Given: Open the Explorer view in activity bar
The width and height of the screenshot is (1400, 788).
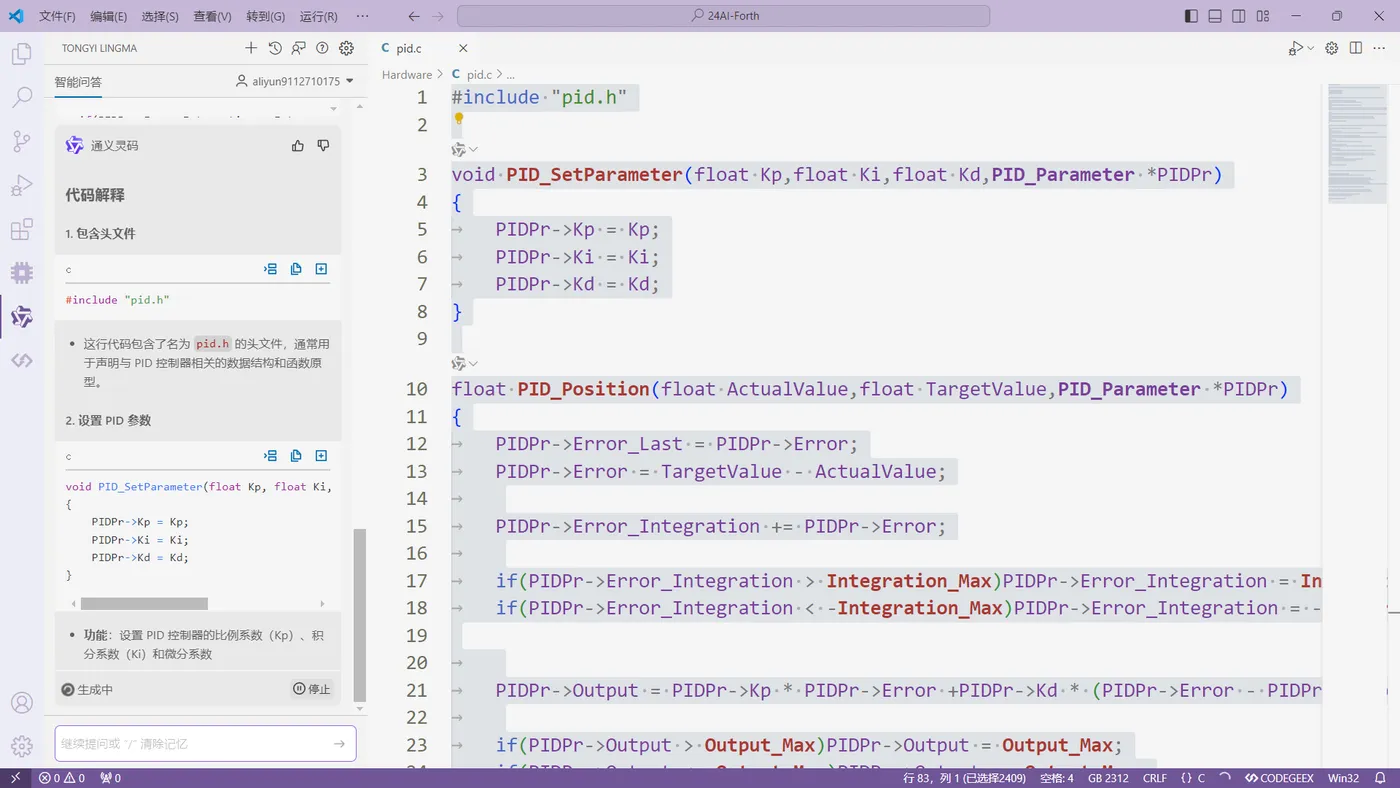Looking at the screenshot, I should (21, 54).
